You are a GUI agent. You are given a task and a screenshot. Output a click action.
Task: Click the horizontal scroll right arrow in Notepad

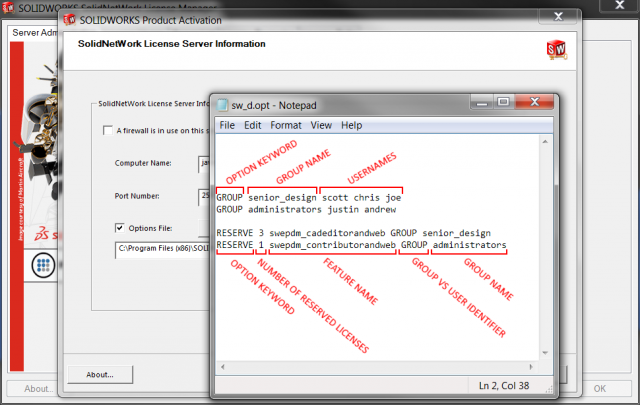[531, 367]
